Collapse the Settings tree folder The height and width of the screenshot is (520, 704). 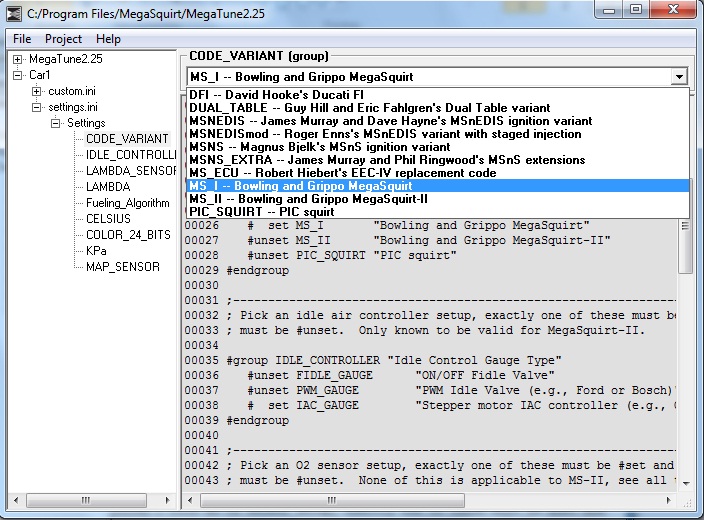pos(56,123)
